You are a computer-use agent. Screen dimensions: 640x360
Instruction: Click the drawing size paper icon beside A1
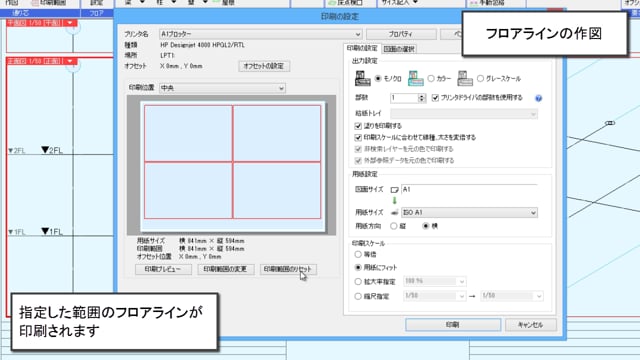click(x=394, y=190)
